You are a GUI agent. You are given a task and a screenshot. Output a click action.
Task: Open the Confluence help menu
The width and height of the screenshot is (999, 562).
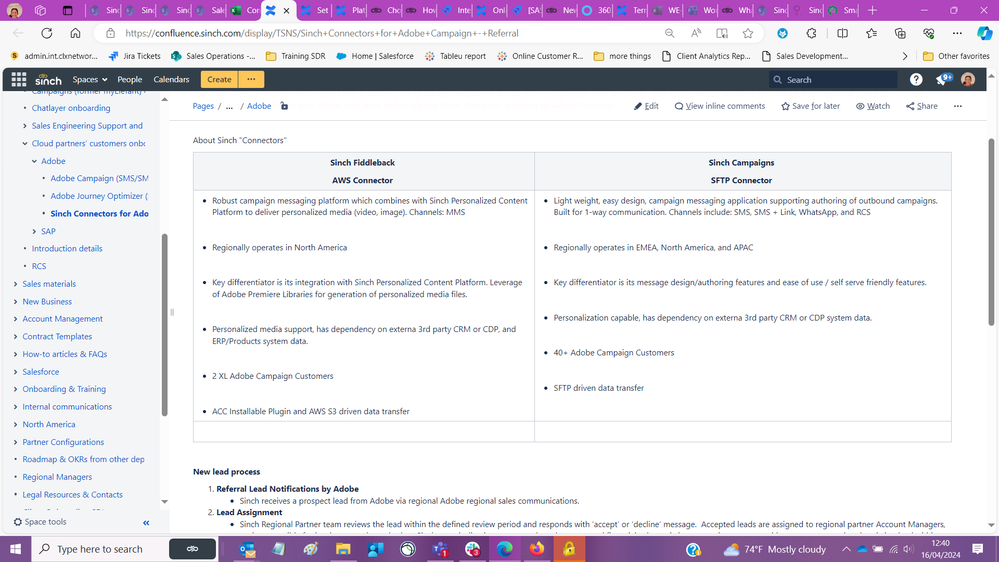[916, 80]
